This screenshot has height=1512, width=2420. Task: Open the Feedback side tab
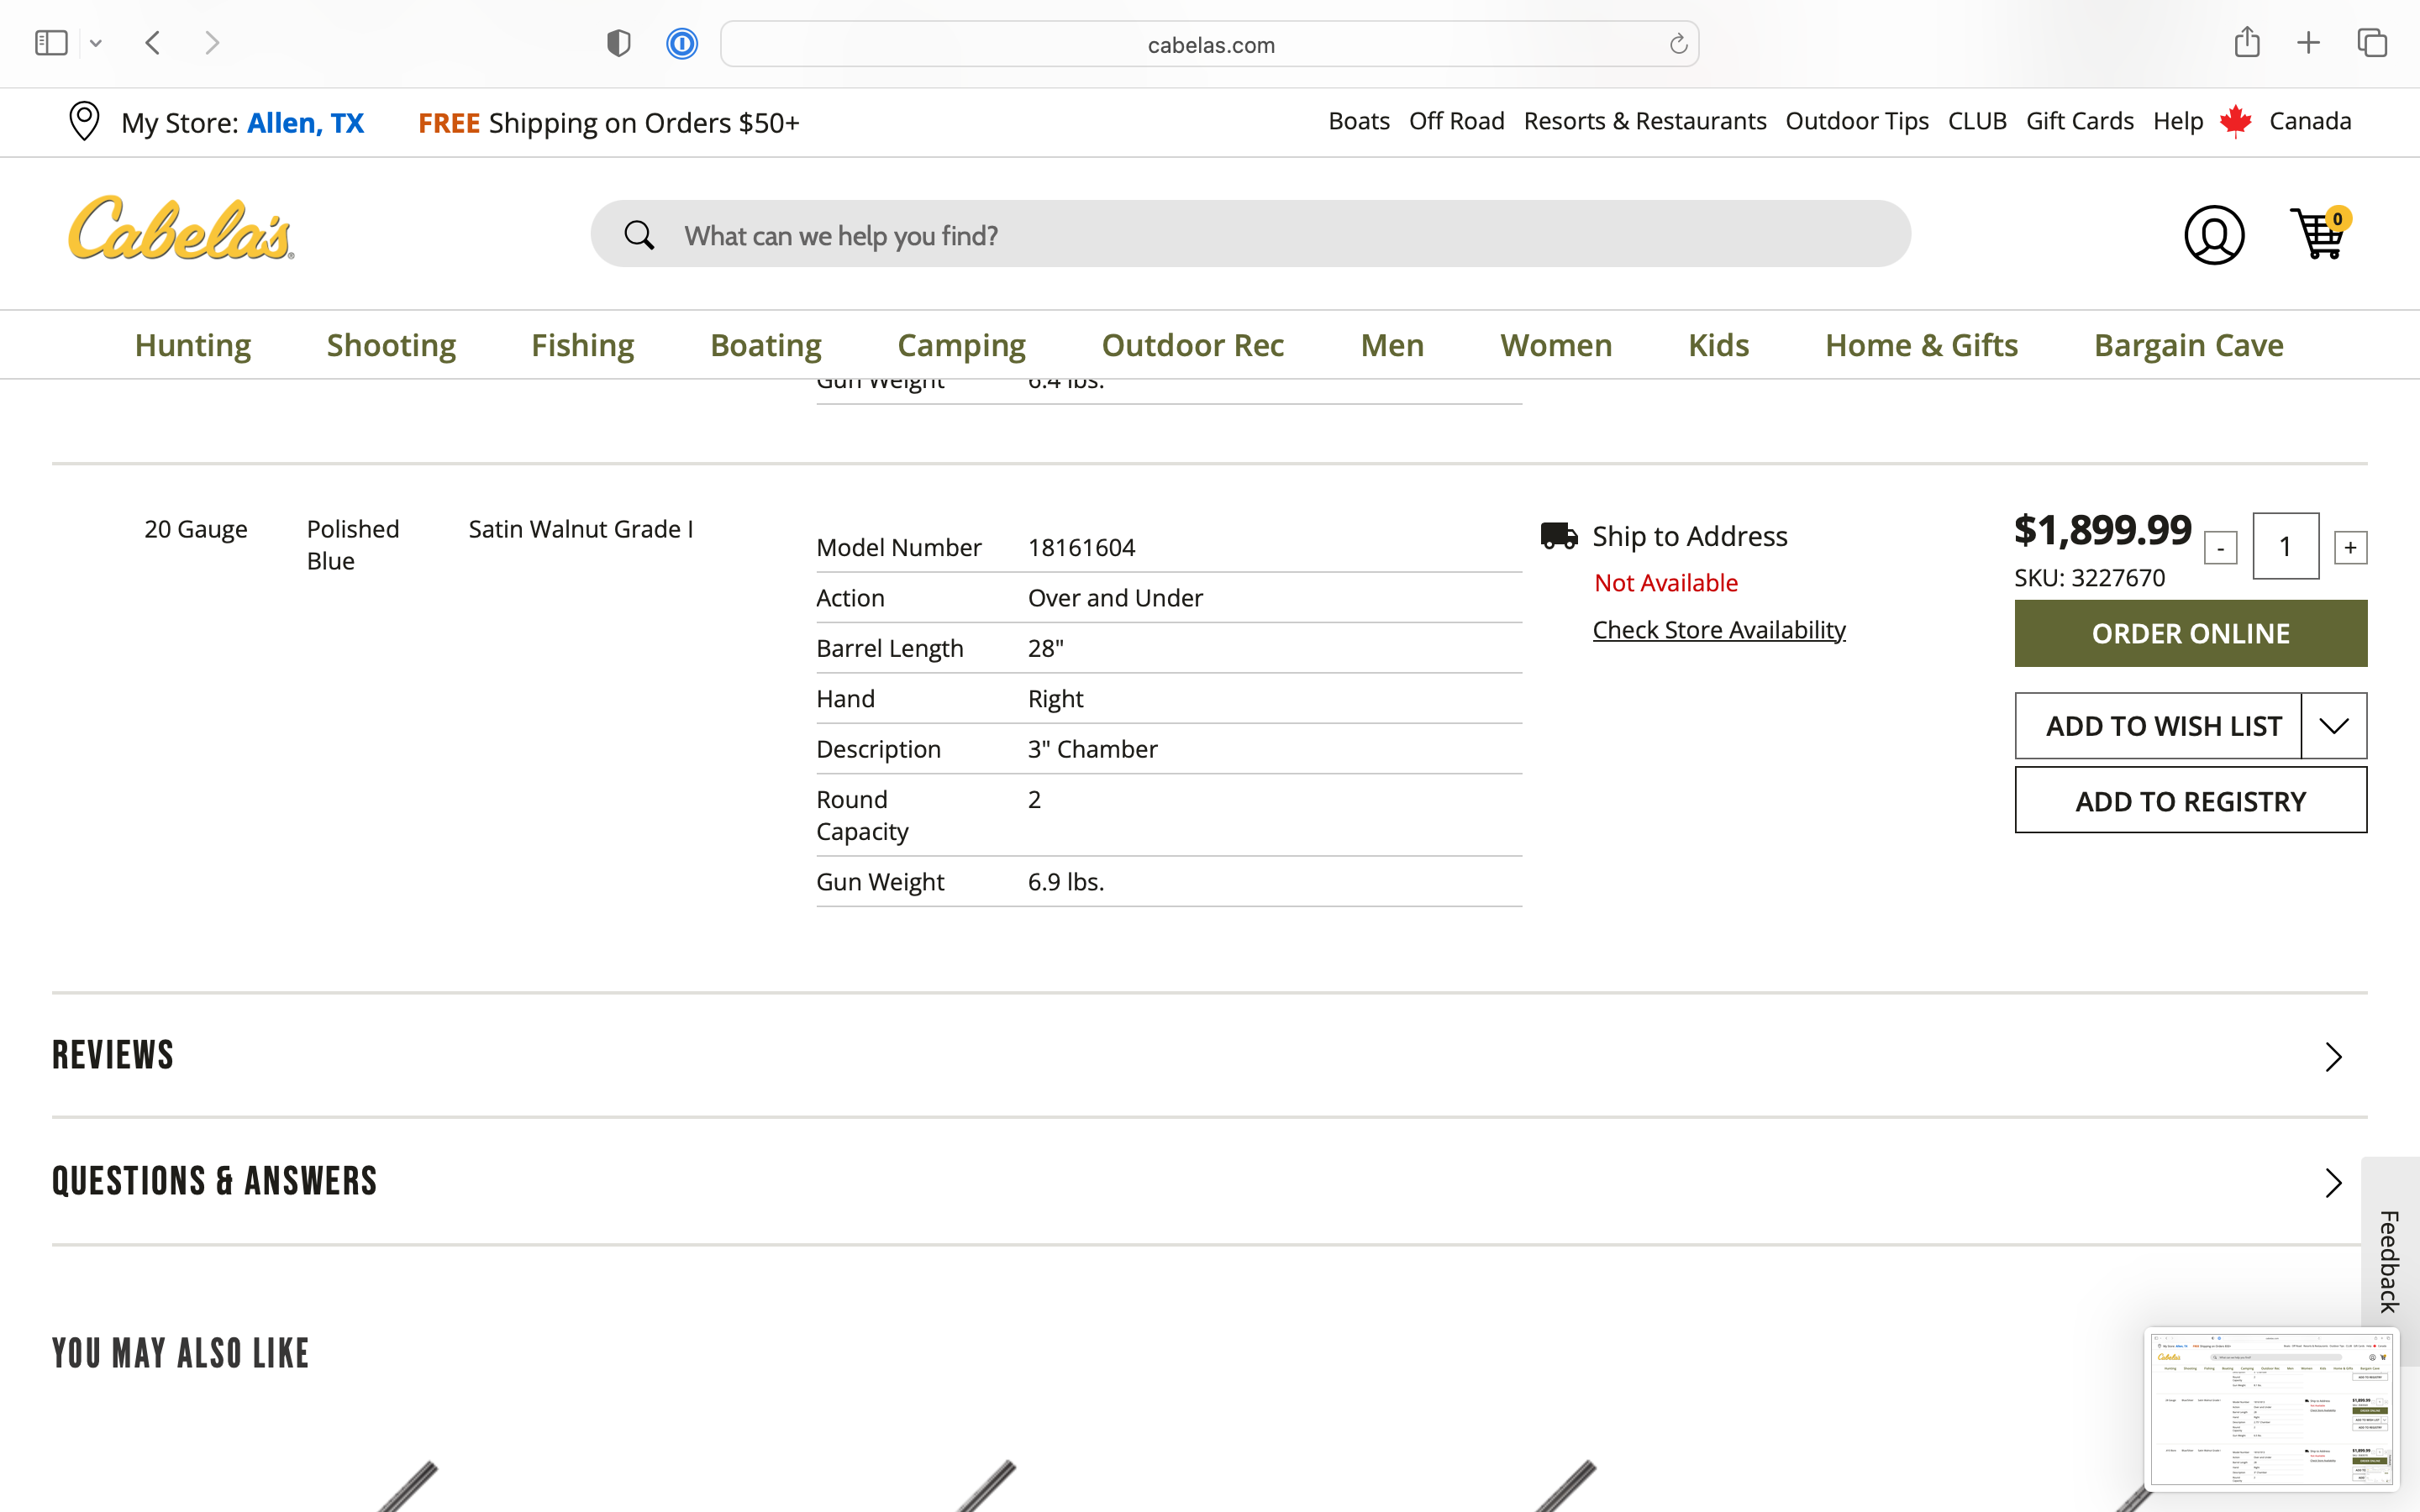click(2389, 1261)
